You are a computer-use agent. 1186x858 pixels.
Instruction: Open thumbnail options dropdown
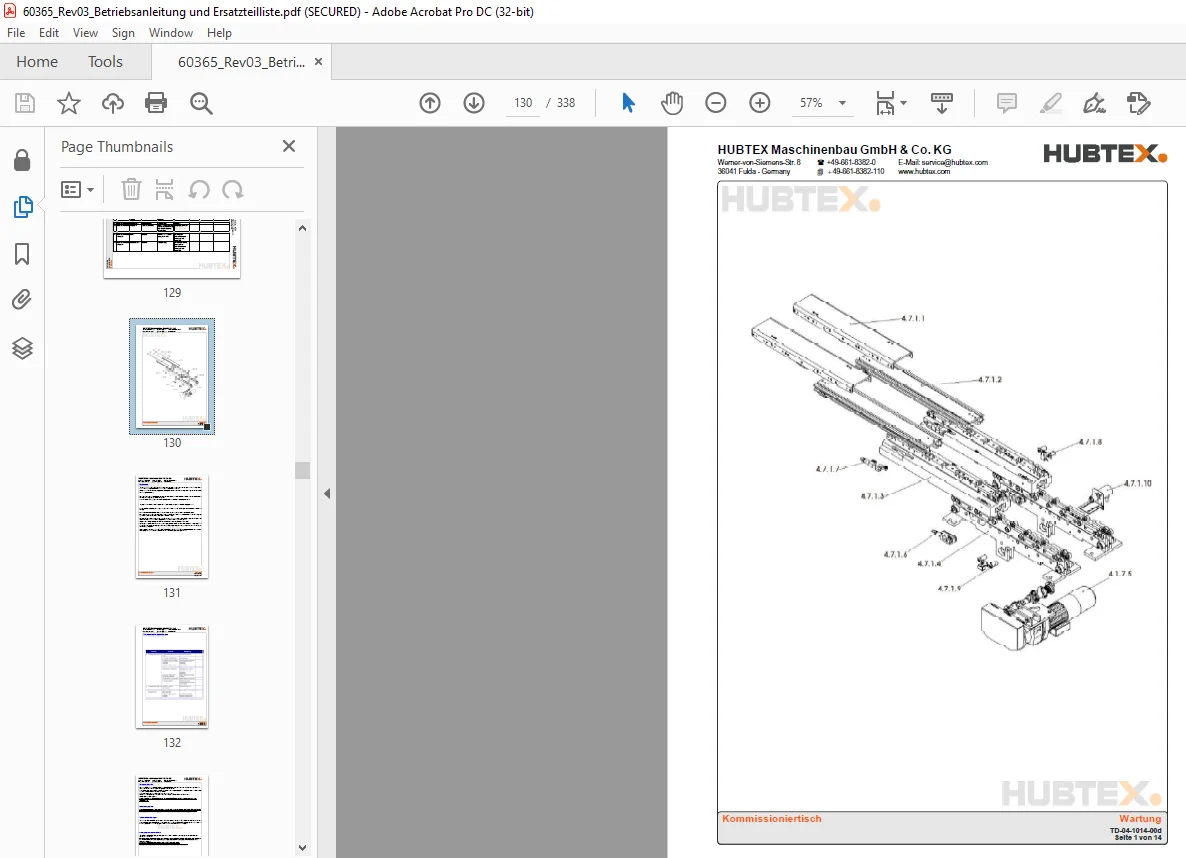[x=77, y=189]
